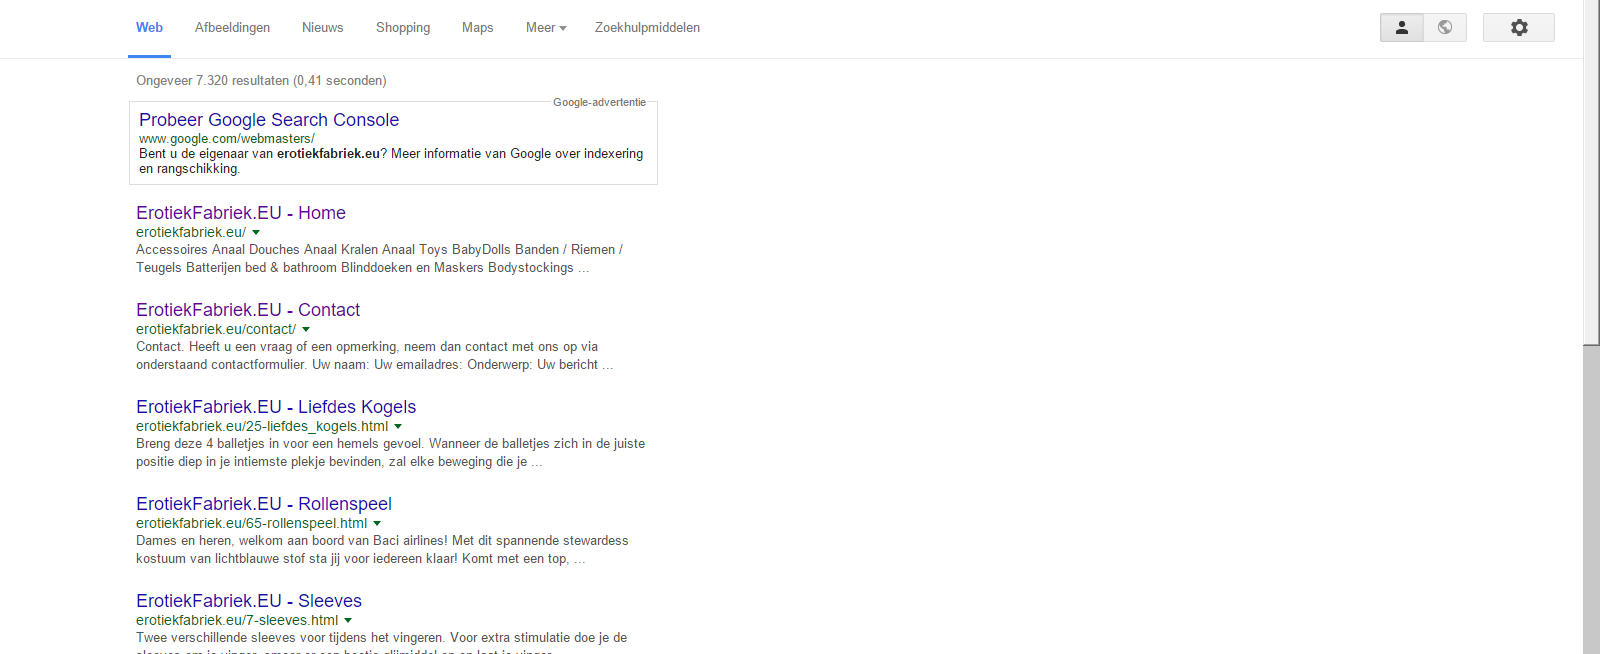Image resolution: width=1600 pixels, height=654 pixels.
Task: Expand the Meer dropdown menu
Action: pyautogui.click(x=546, y=28)
